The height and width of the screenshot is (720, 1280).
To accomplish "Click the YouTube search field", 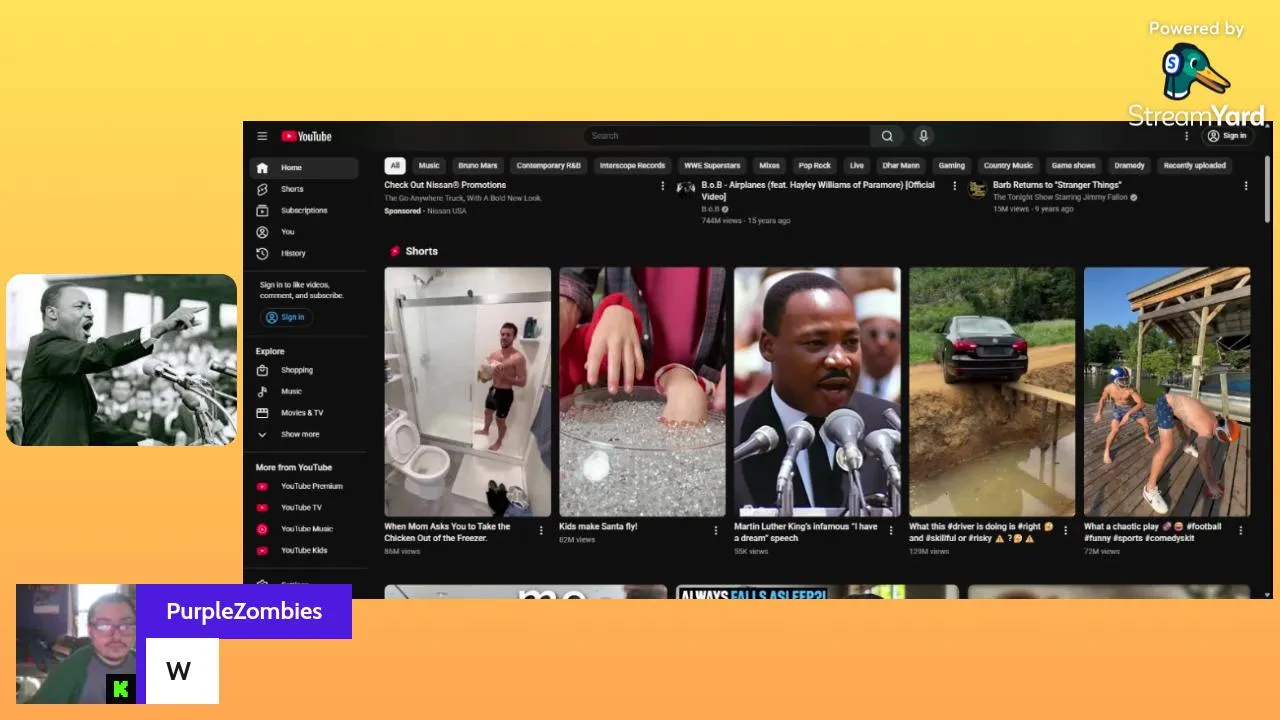I will pos(727,136).
